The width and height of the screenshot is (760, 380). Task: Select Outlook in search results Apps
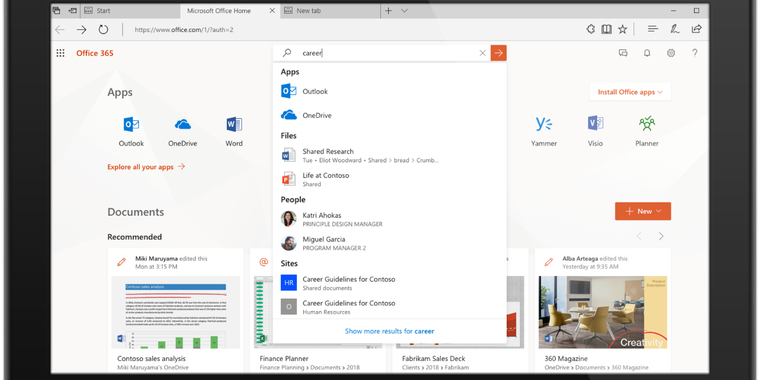pos(390,91)
